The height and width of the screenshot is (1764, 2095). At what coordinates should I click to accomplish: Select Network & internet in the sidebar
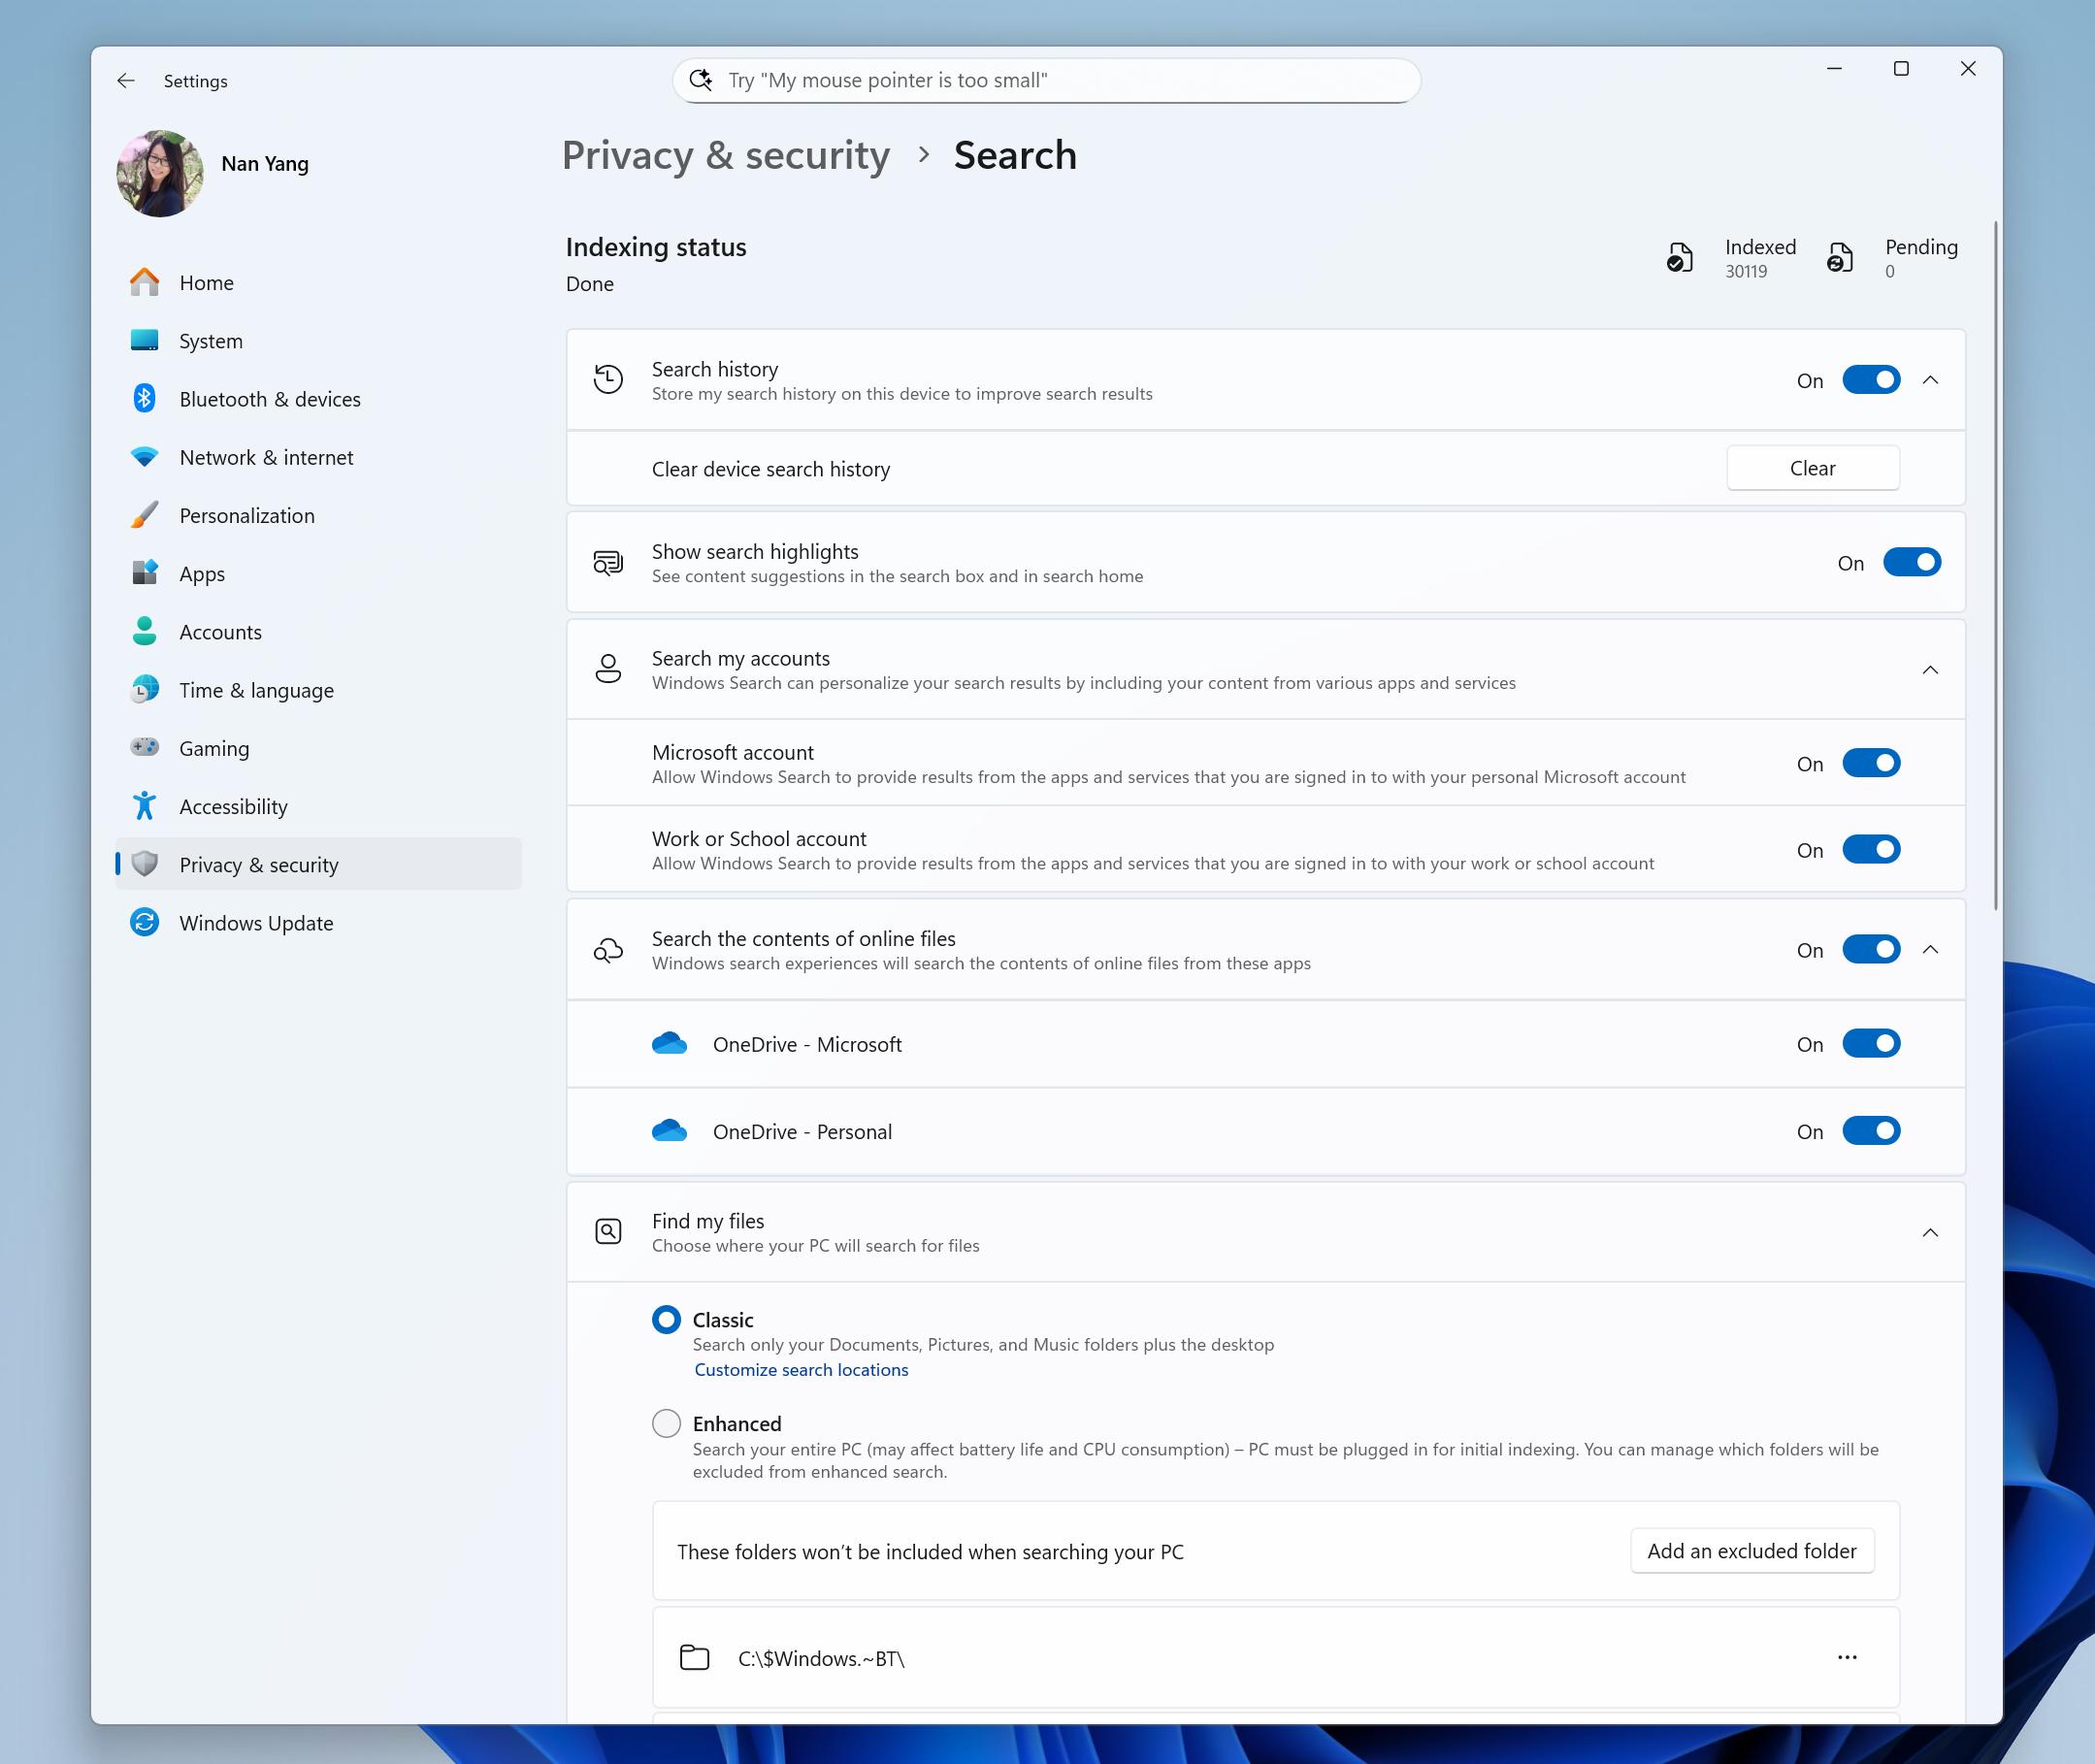pyautogui.click(x=266, y=457)
